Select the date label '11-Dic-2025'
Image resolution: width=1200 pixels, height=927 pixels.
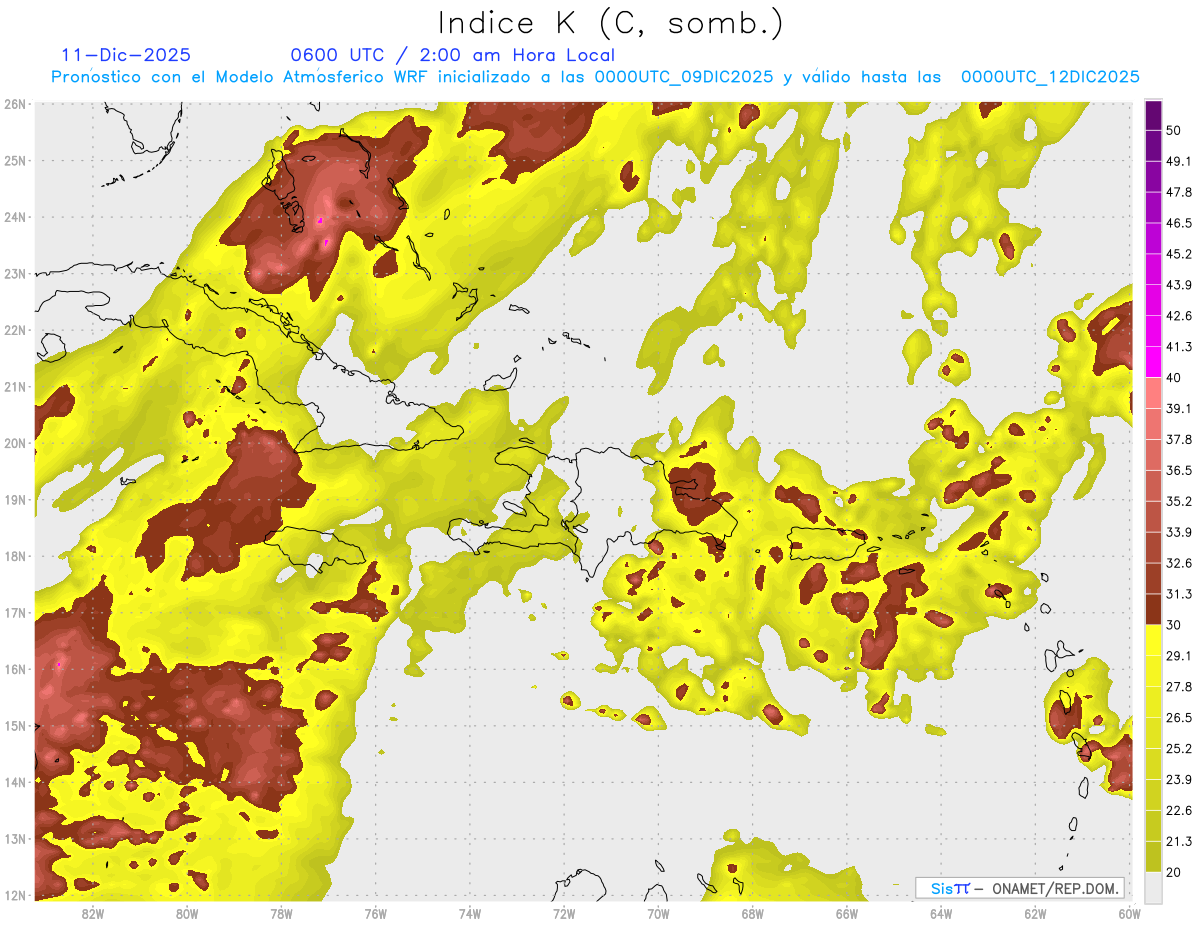click(x=126, y=55)
